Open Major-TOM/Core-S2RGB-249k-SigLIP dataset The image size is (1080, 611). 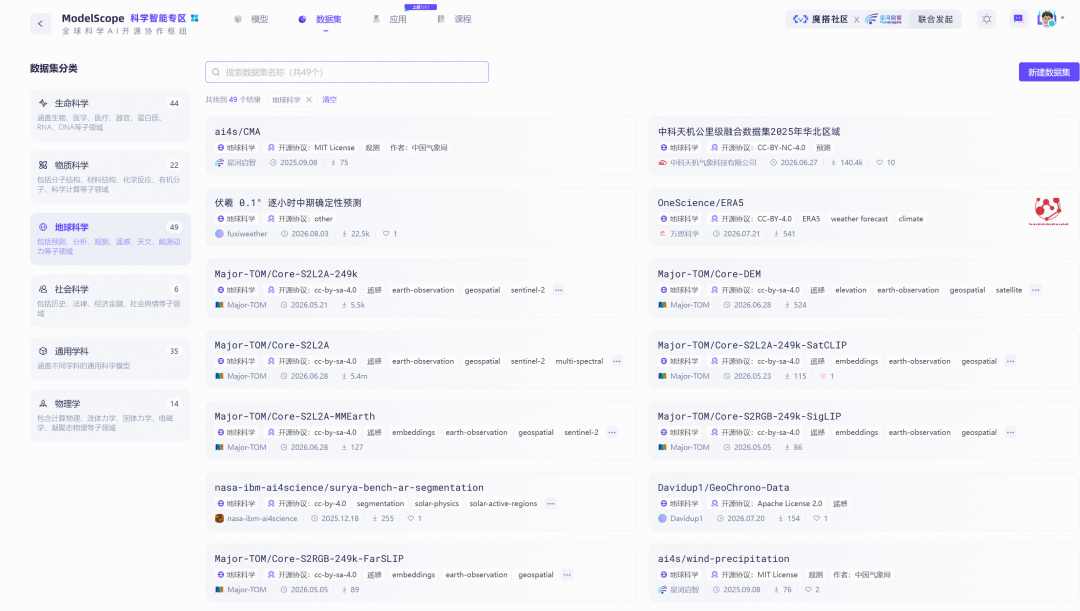tap(749, 416)
